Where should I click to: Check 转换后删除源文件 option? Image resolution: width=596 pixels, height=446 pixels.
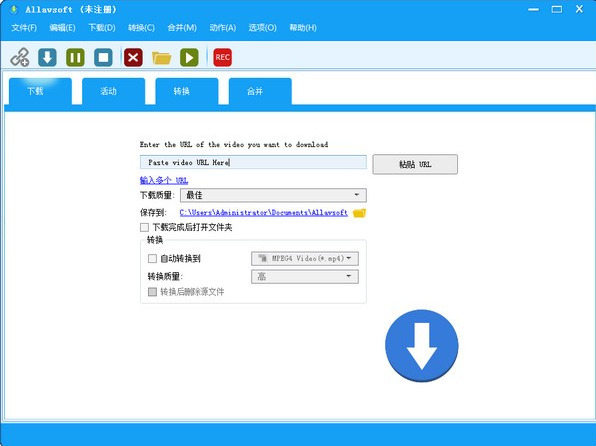[152, 292]
